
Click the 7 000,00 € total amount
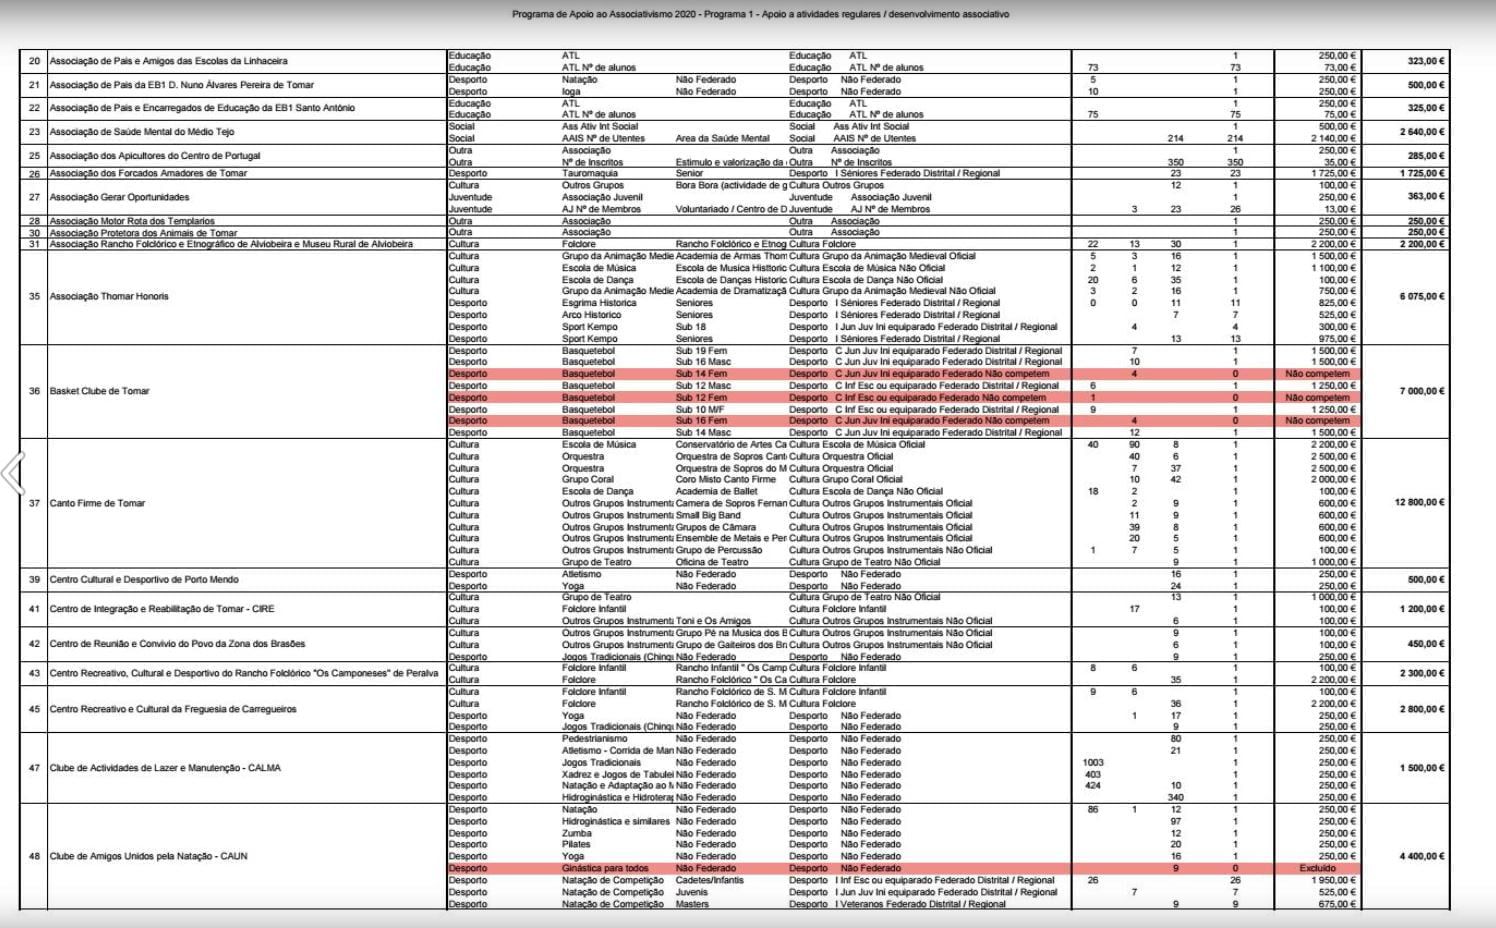point(1421,391)
